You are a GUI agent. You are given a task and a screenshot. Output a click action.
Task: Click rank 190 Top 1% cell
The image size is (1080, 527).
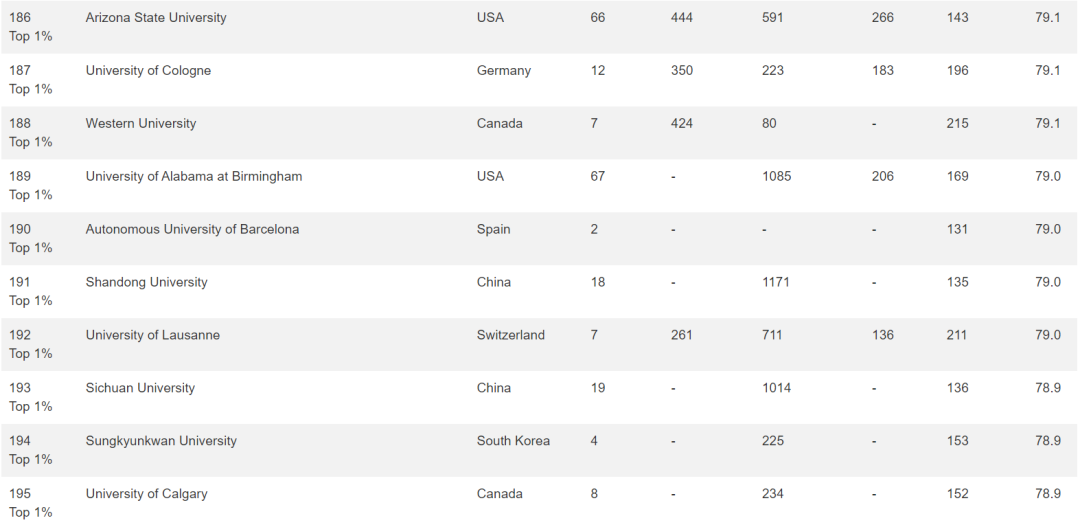tap(30, 238)
